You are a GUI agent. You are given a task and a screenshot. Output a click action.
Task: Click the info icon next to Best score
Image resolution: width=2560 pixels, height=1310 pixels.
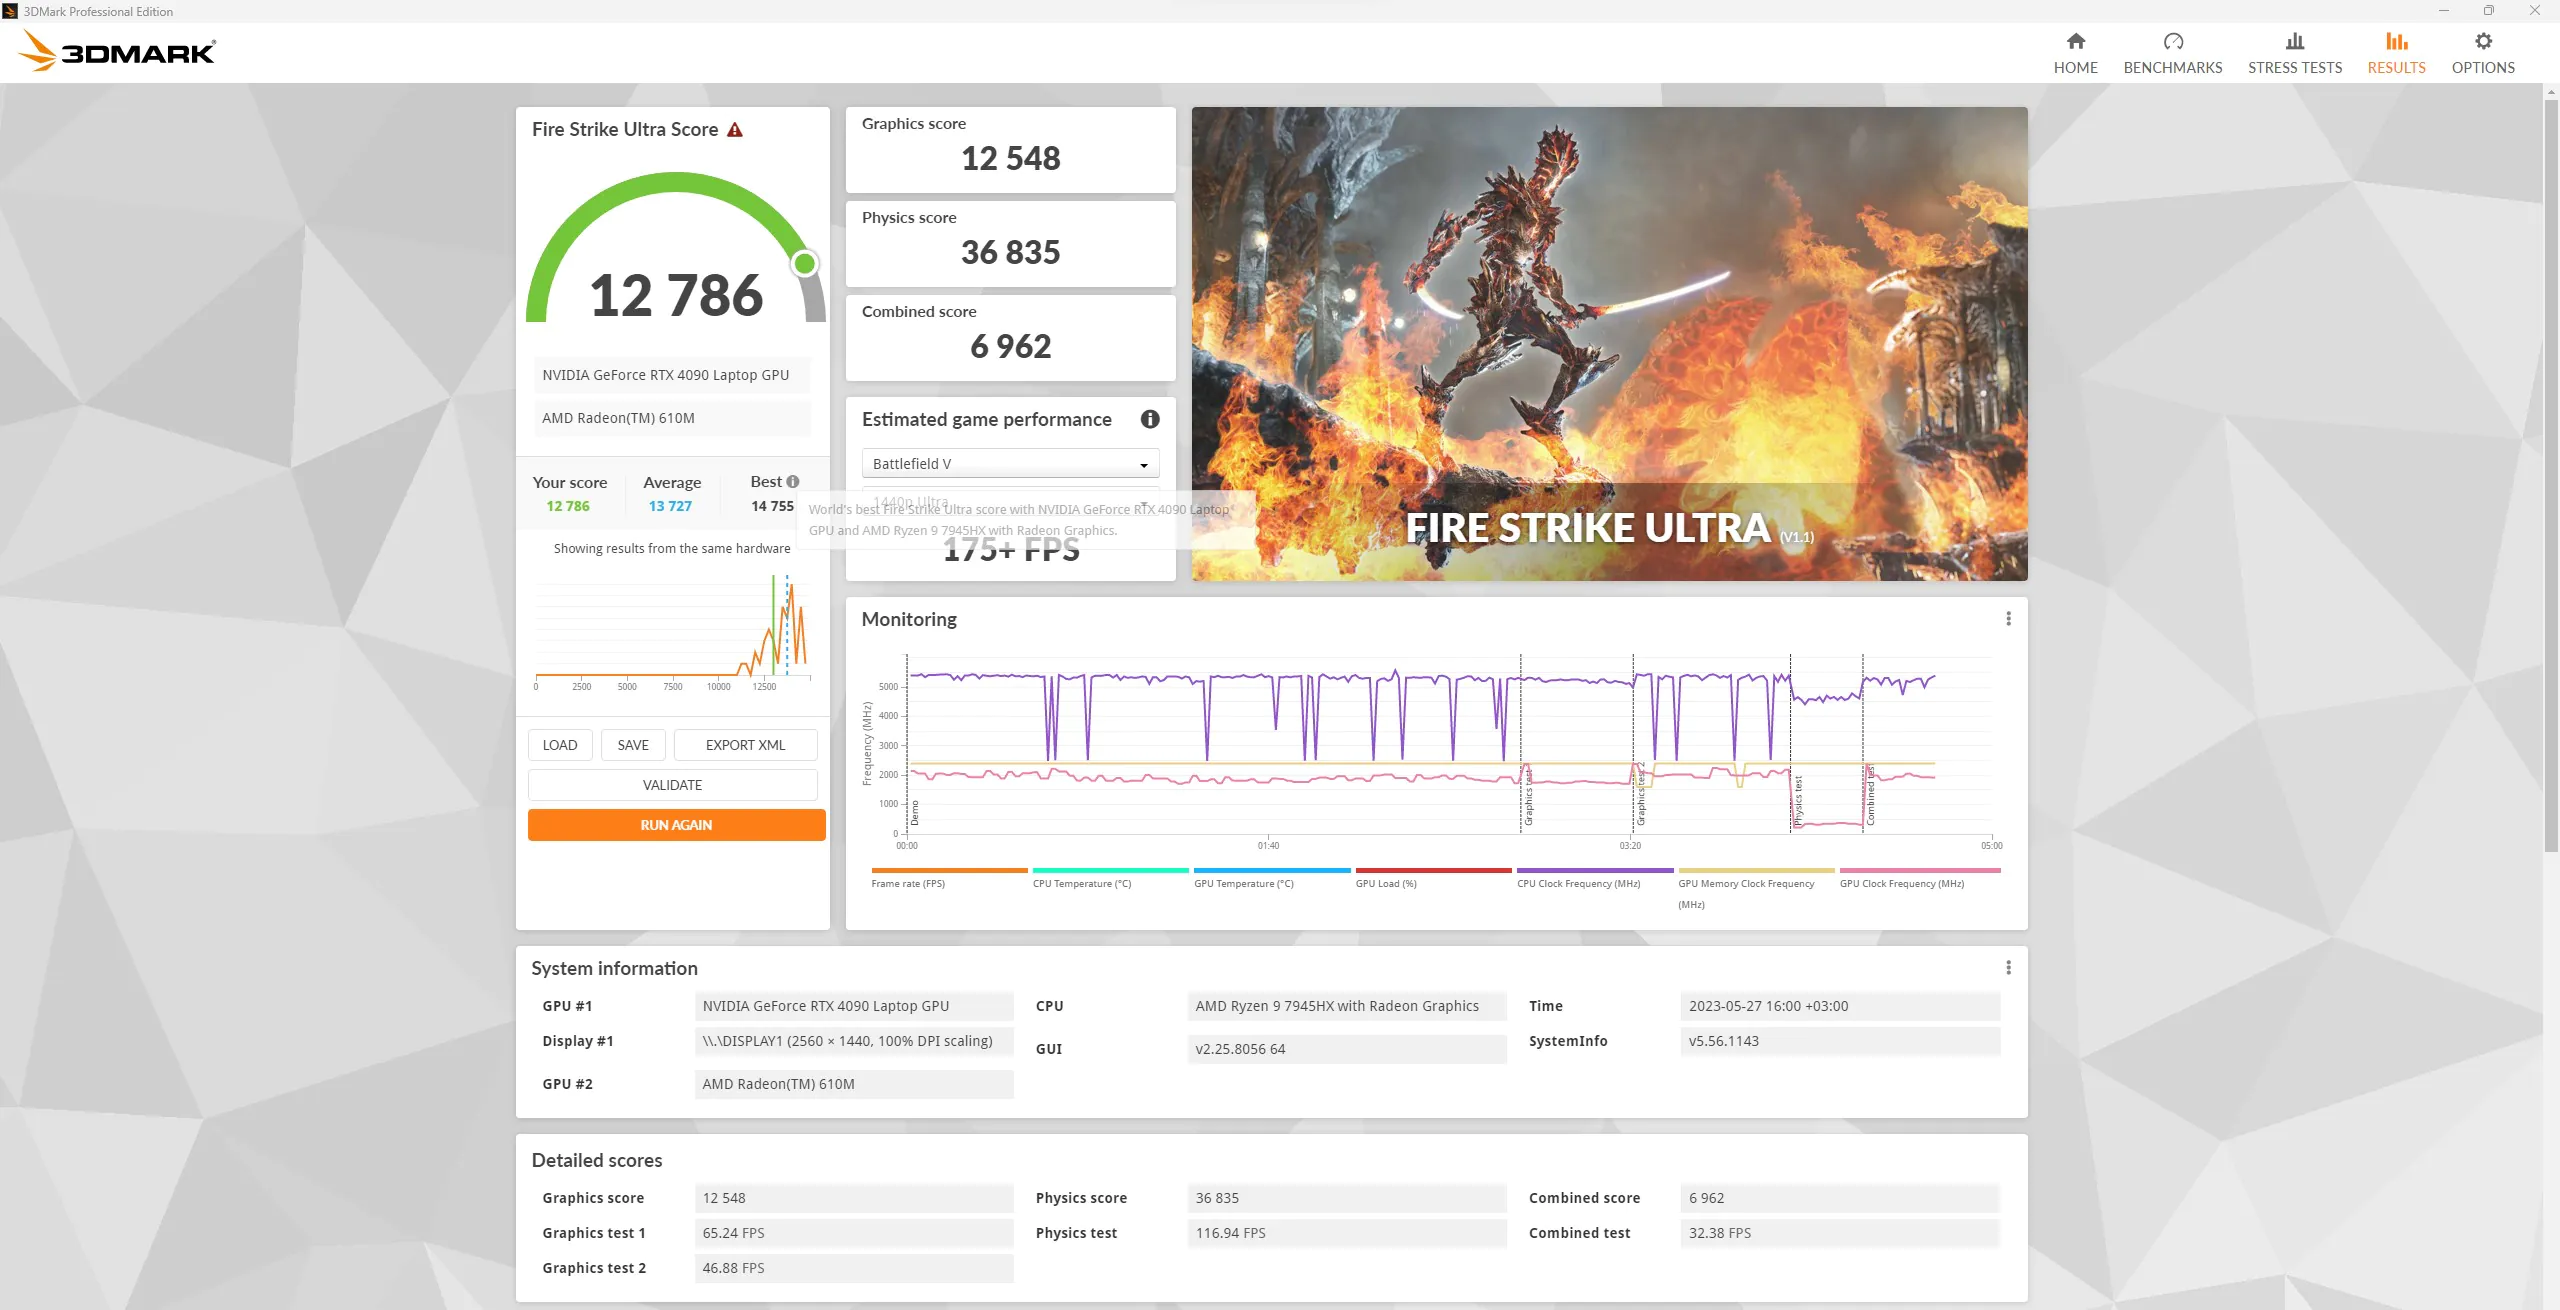point(792,482)
